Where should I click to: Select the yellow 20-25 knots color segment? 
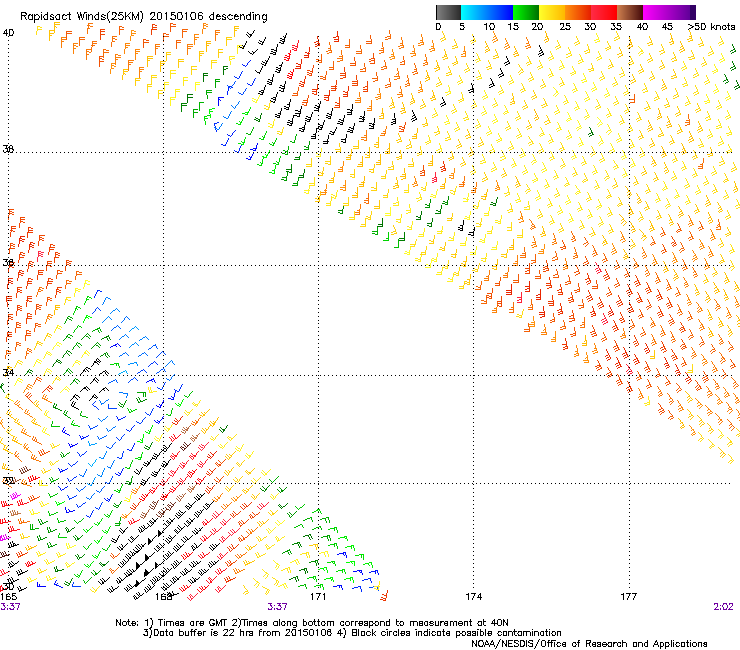(552, 12)
